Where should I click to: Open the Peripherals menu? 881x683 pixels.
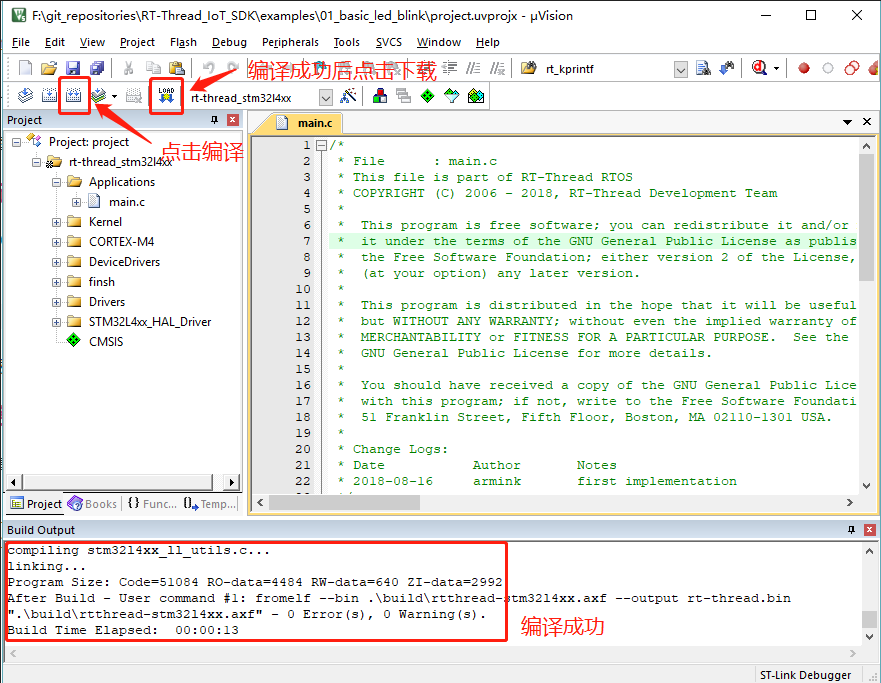point(290,42)
